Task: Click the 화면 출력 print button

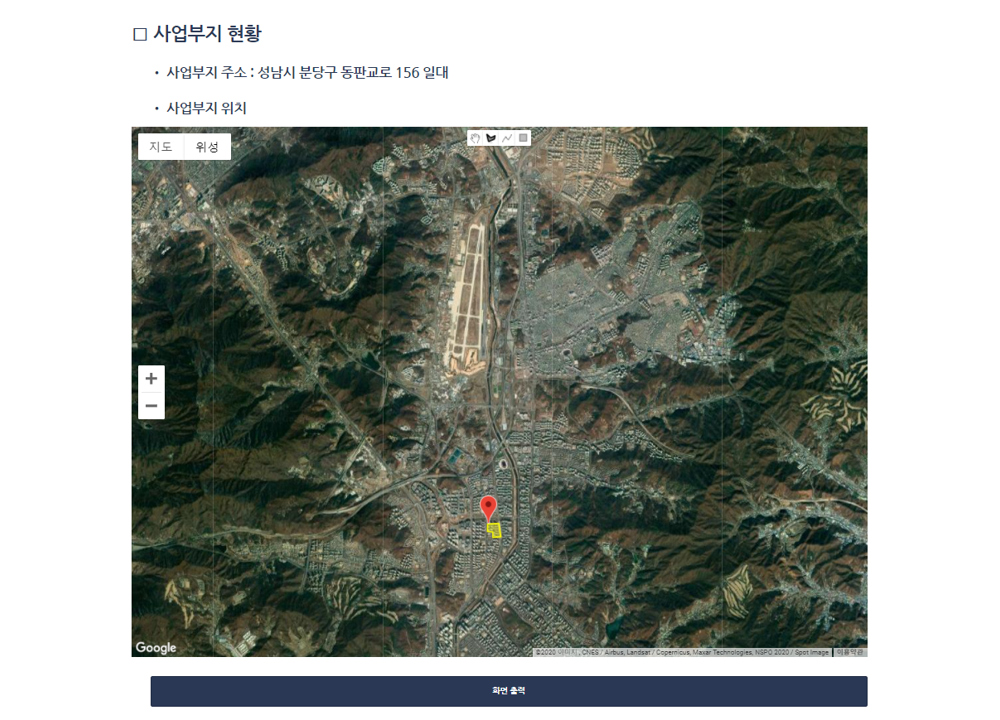Action: click(x=509, y=691)
